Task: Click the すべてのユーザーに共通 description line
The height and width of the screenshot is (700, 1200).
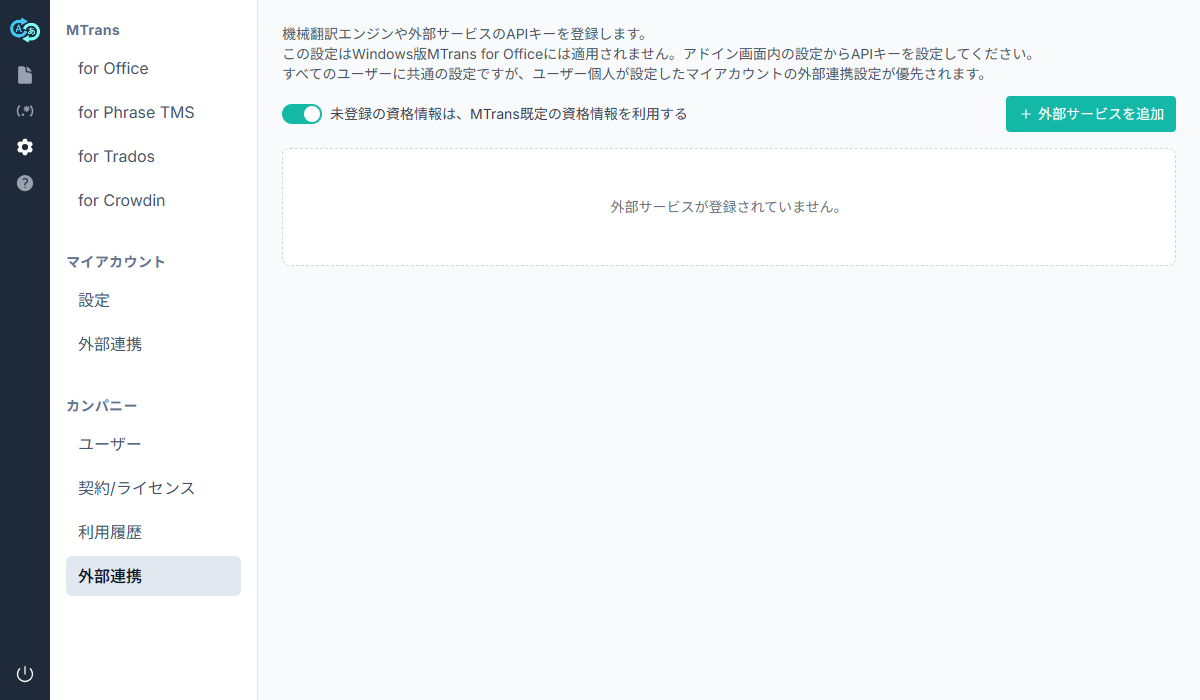Action: point(635,74)
